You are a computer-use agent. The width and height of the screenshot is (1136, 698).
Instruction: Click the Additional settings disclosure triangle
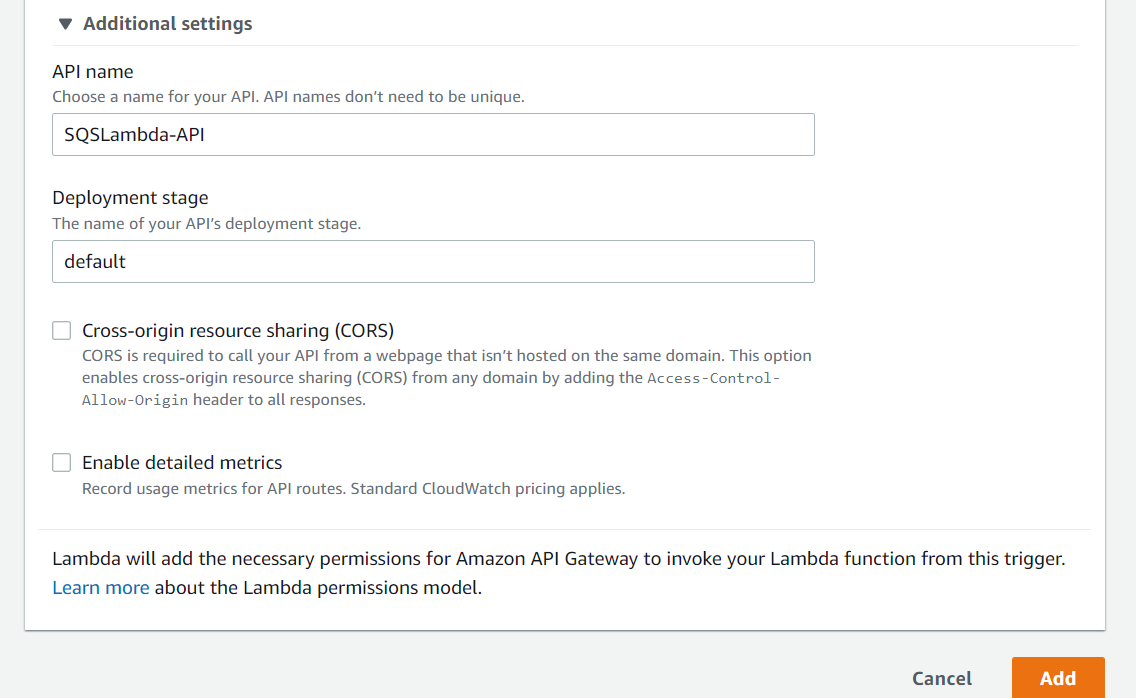point(65,23)
